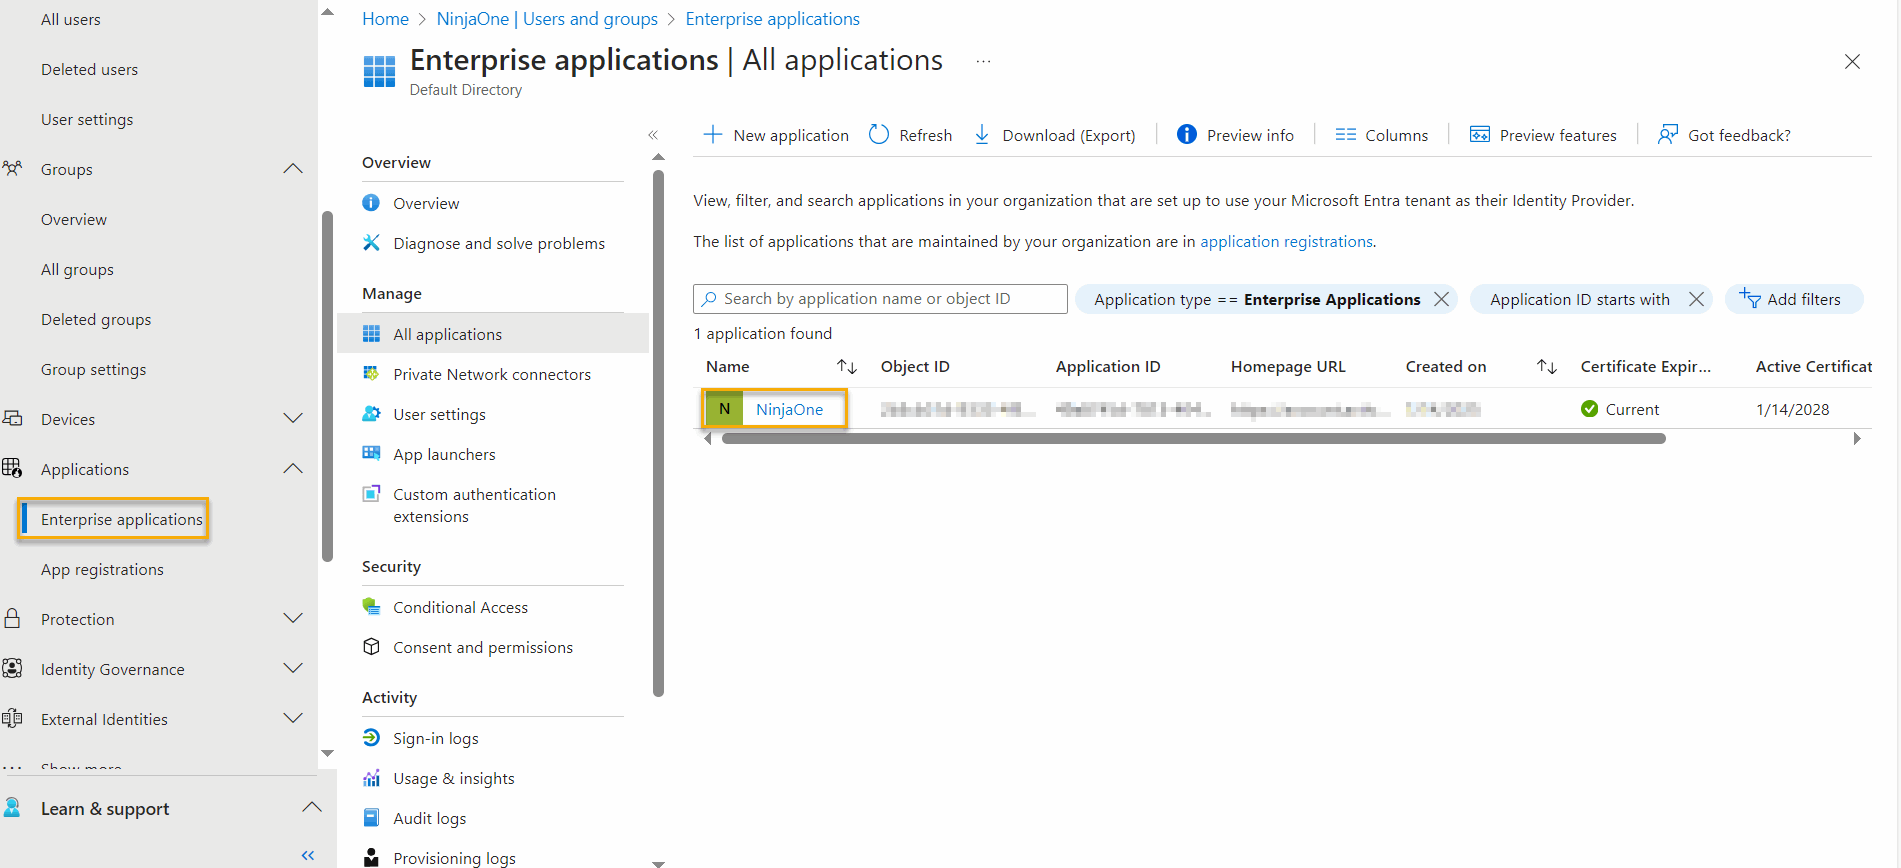Screen dimensions: 1901x868
Task: Collapse the Groups section chevron
Action: pyautogui.click(x=292, y=169)
